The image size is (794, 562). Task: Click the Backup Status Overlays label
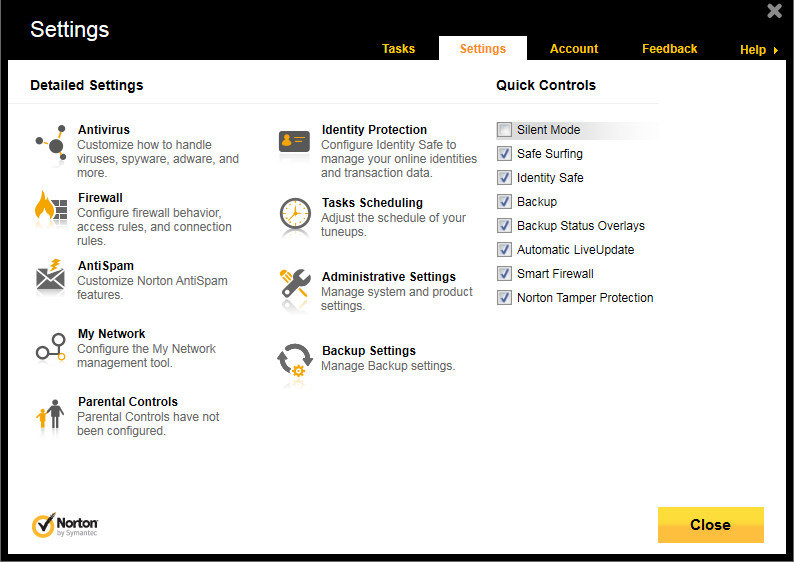click(581, 225)
